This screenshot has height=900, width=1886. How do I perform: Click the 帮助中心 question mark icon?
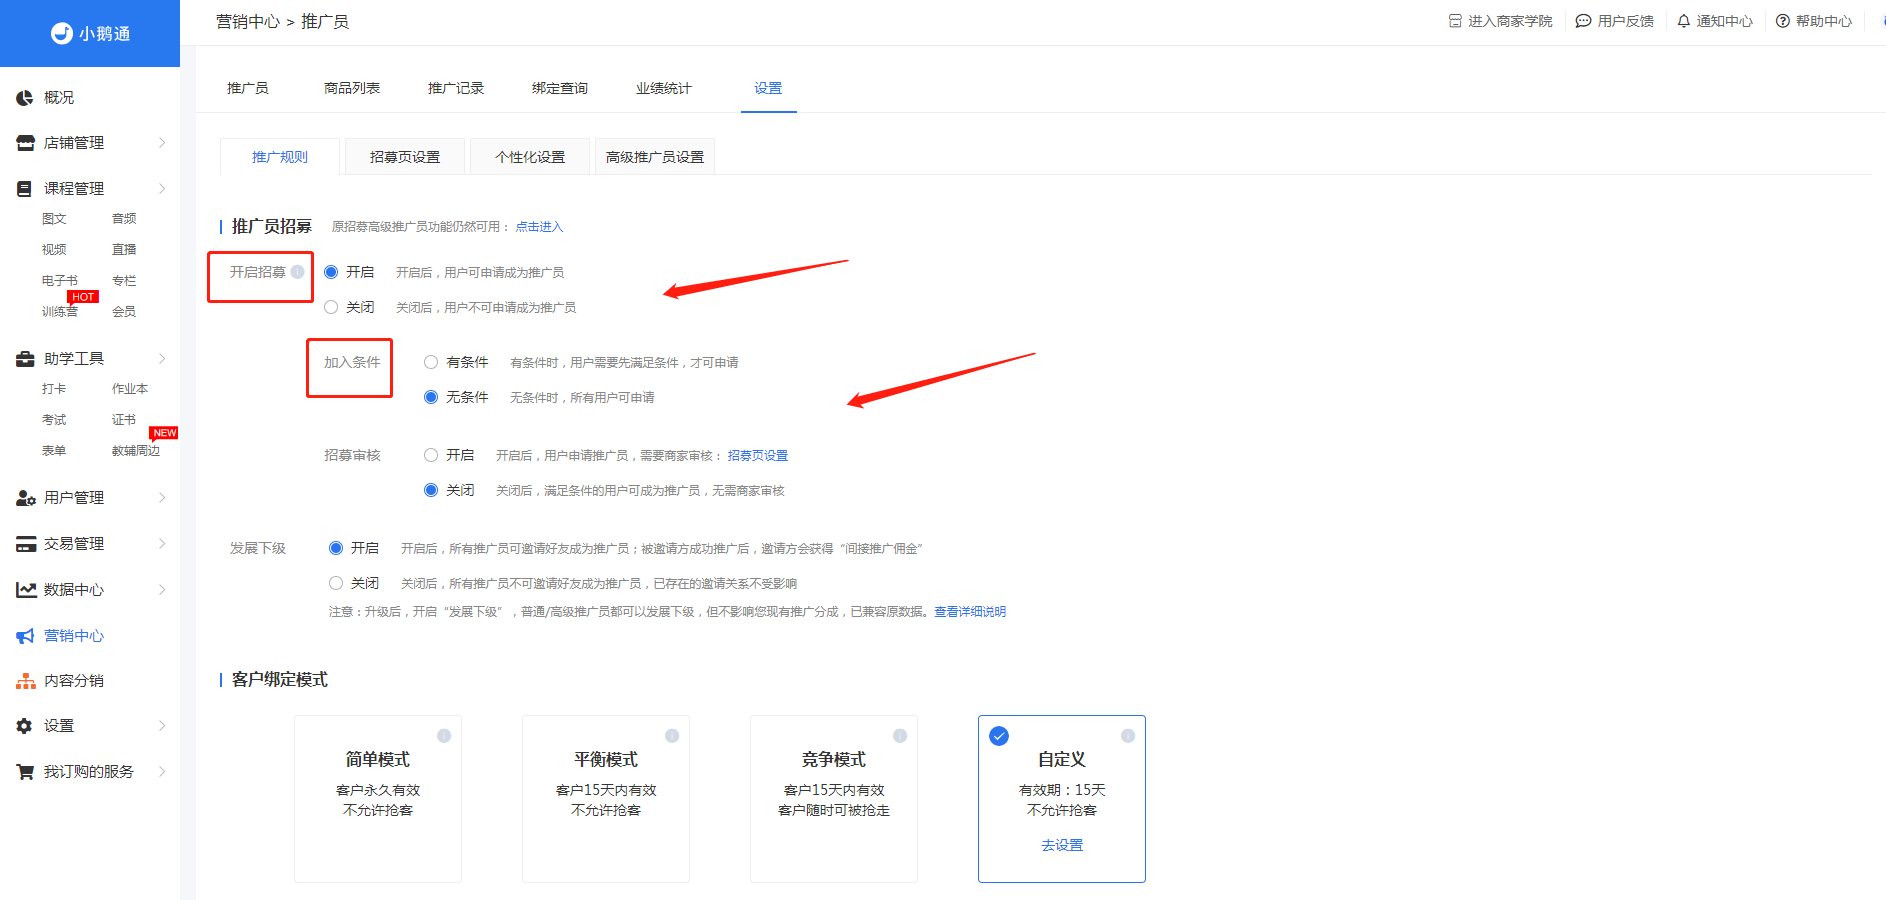coord(1783,21)
